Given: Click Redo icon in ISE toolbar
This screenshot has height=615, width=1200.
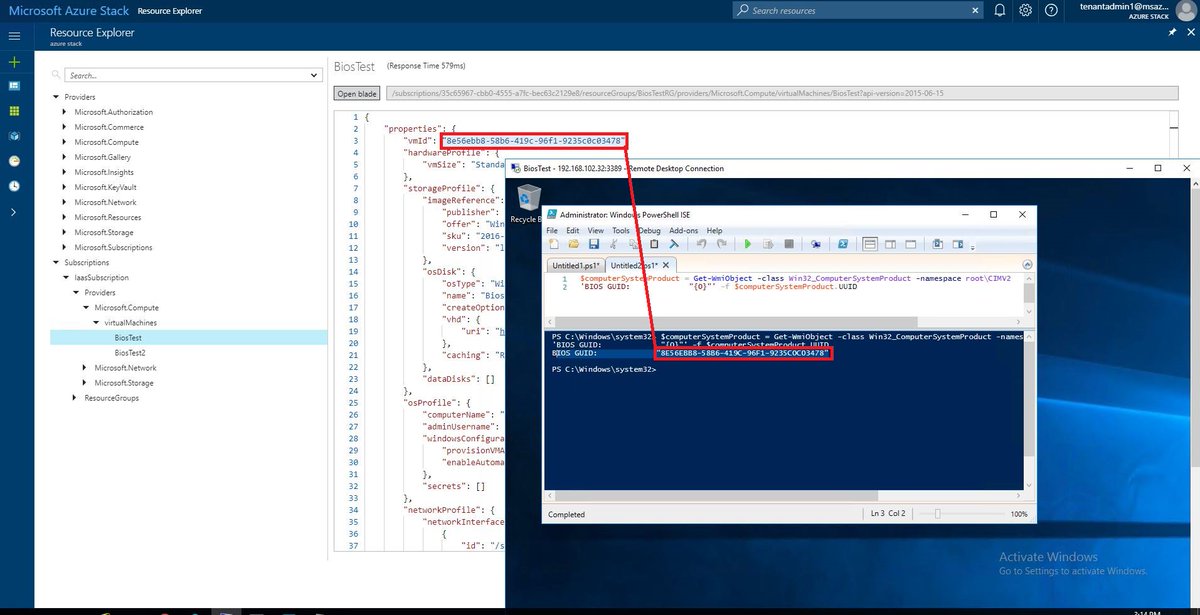Looking at the screenshot, I should (x=720, y=244).
